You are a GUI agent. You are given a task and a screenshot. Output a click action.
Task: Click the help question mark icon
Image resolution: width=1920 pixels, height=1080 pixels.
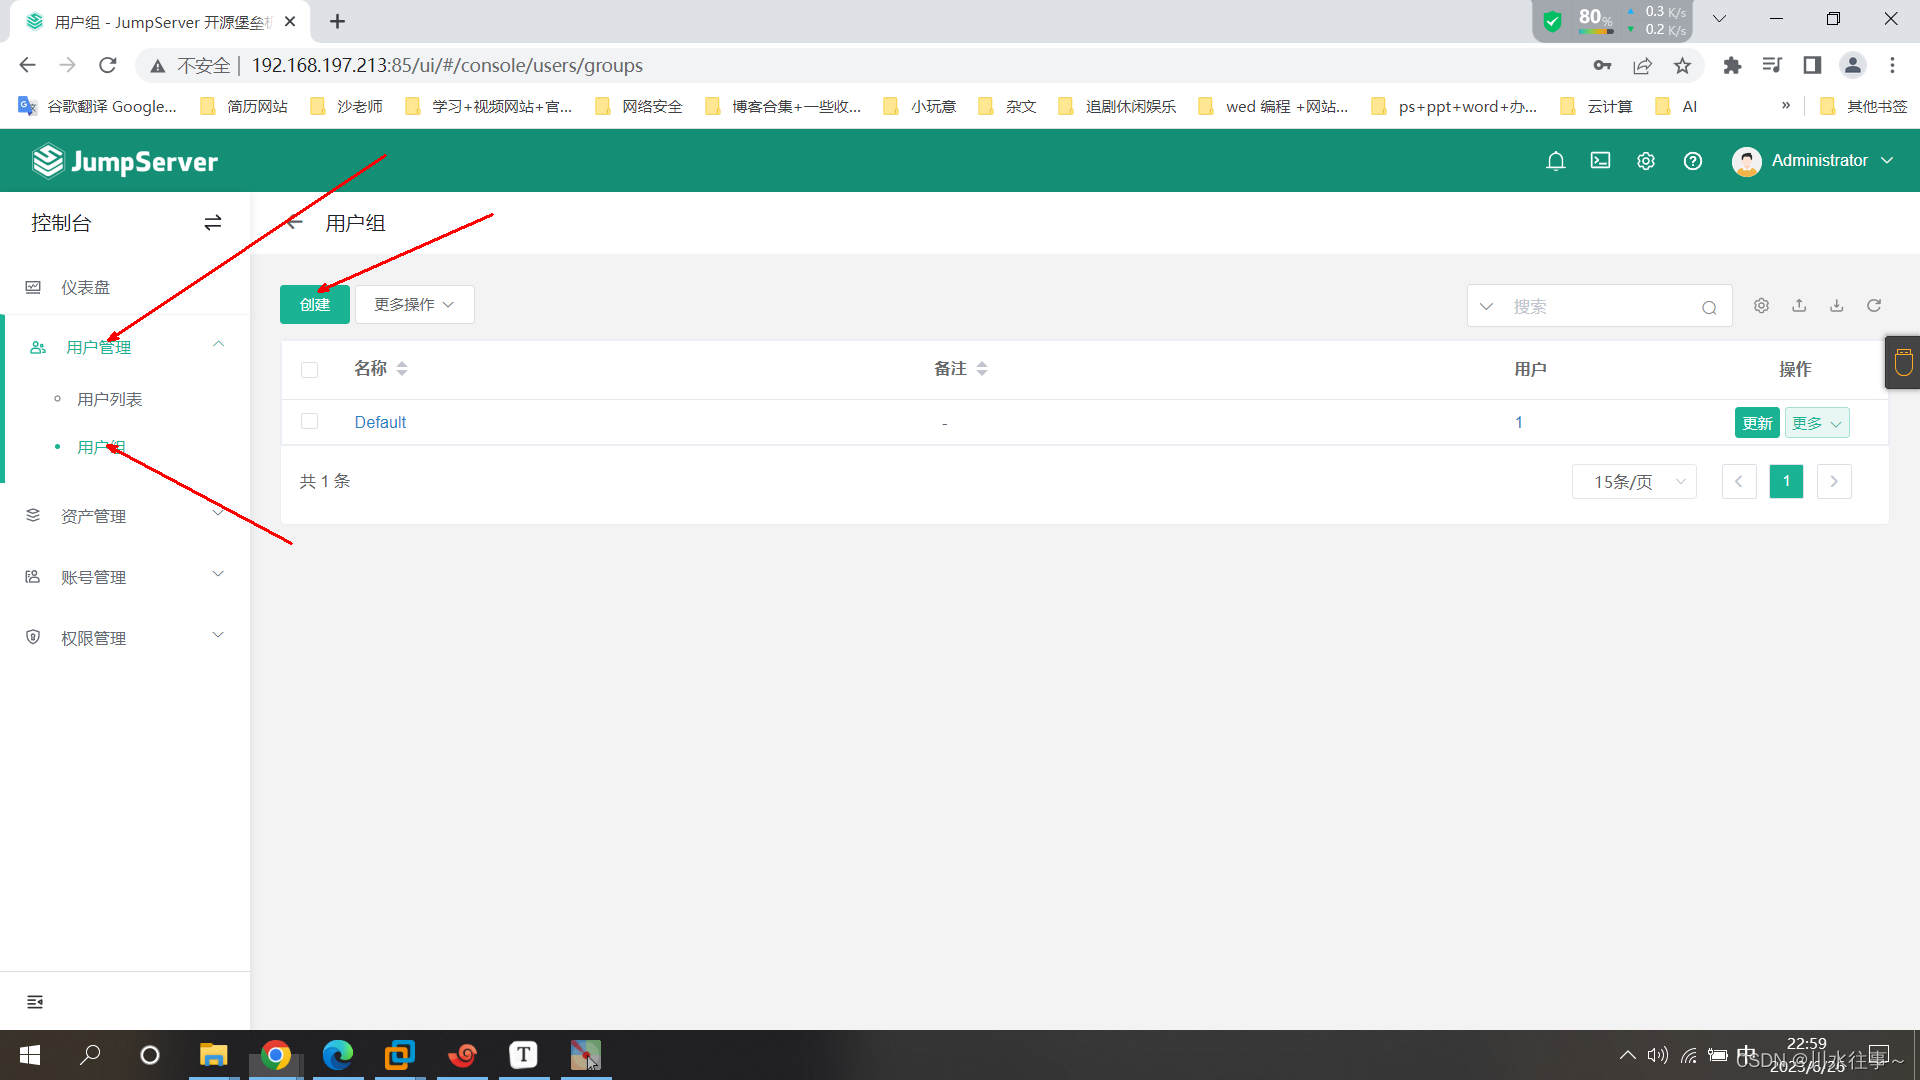[x=1692, y=161]
